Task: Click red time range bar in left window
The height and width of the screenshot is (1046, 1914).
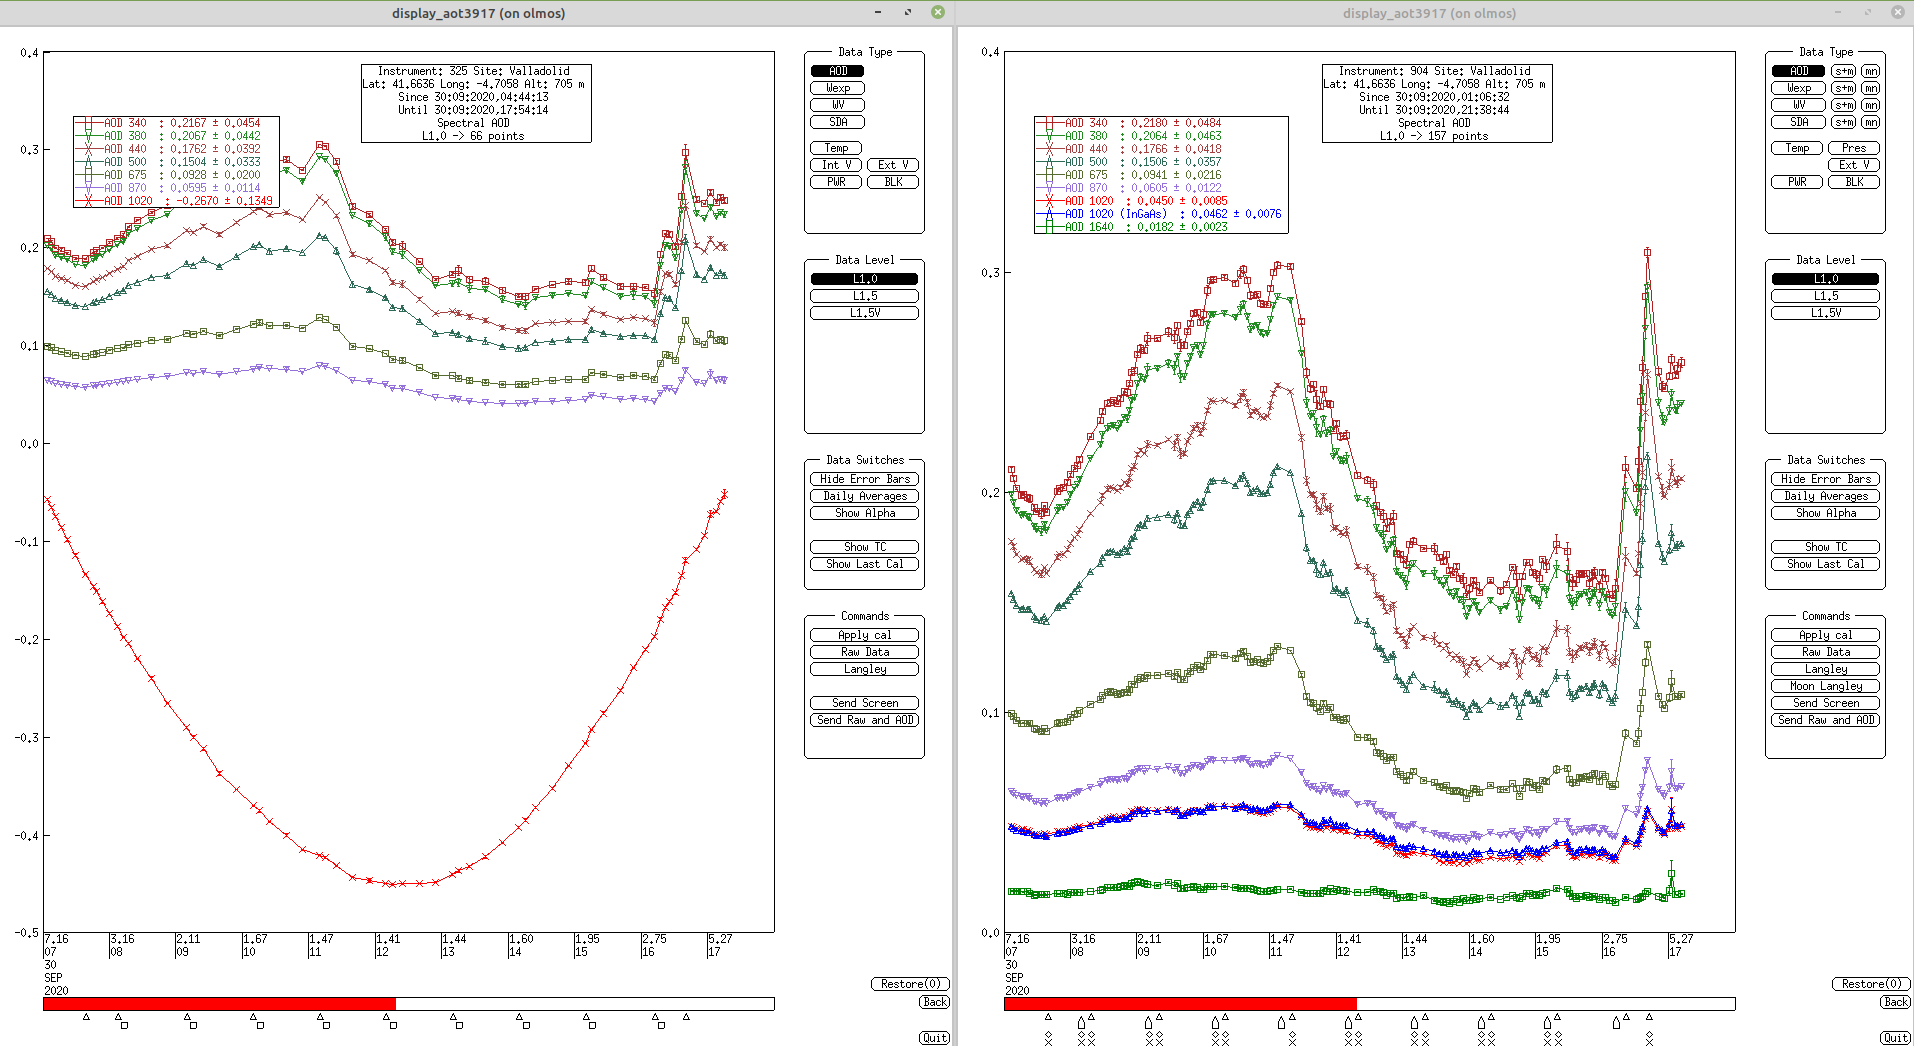Action: (219, 1004)
